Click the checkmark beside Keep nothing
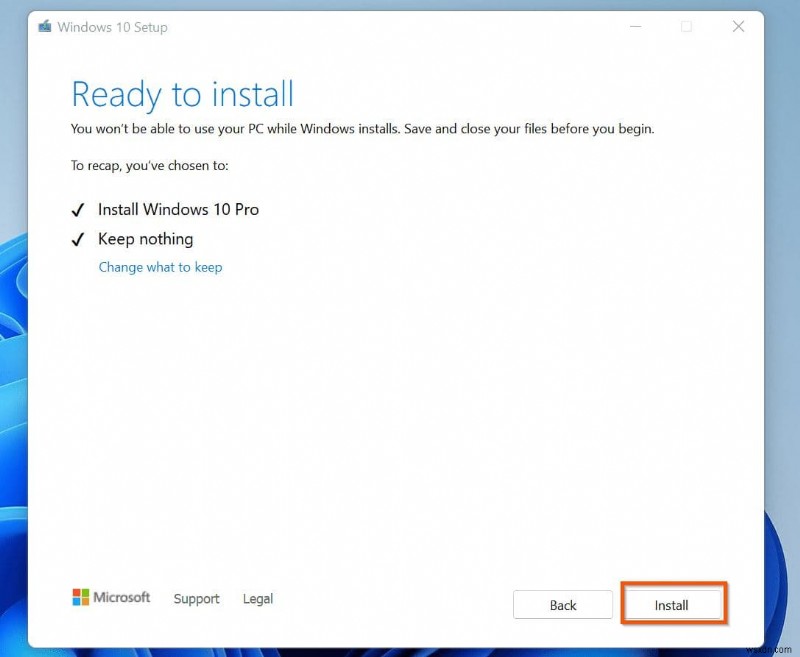 [x=78, y=239]
